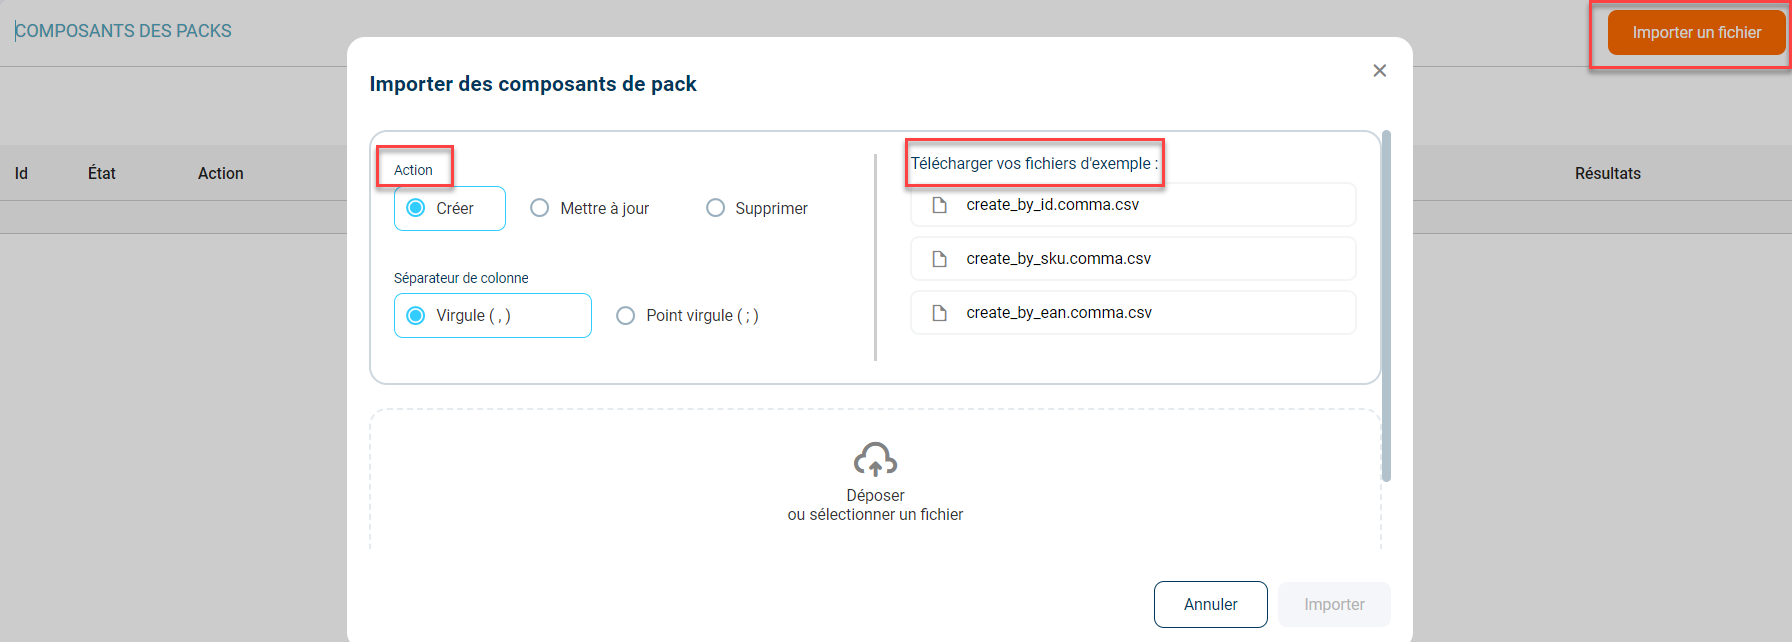Click the Importer button in the dialog
The height and width of the screenshot is (642, 1792).
pos(1333,604)
